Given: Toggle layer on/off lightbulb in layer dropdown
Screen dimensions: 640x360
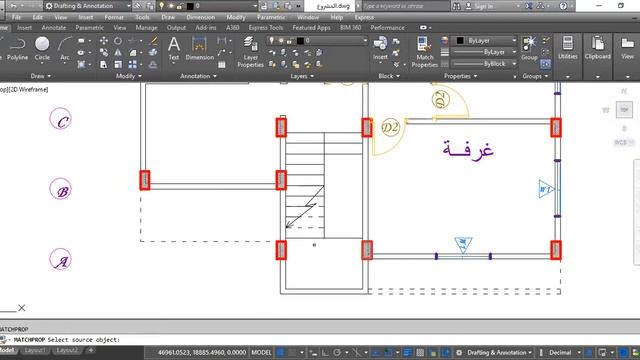Looking at the screenshot, I should (x=271, y=40).
